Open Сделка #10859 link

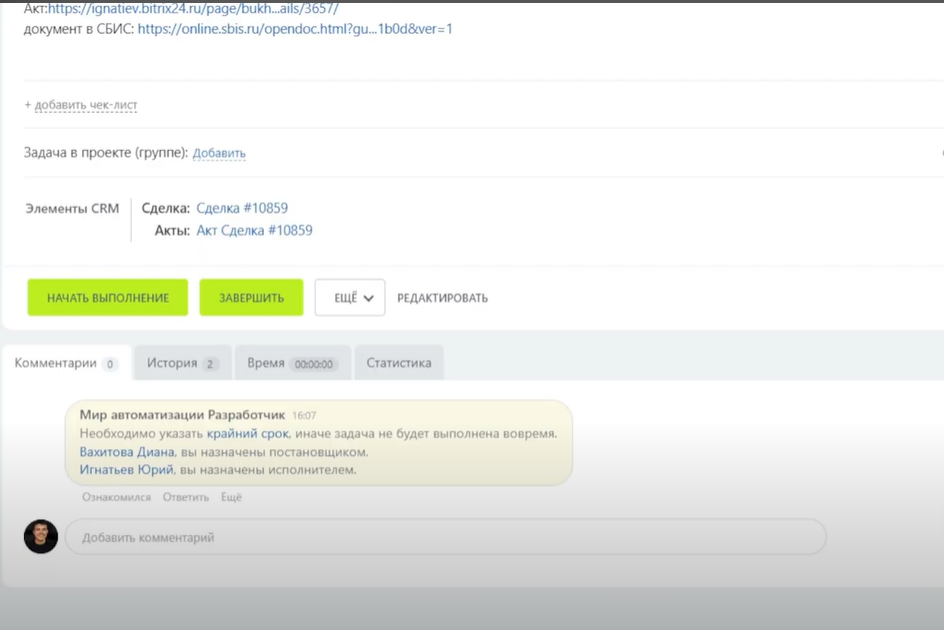coord(242,208)
